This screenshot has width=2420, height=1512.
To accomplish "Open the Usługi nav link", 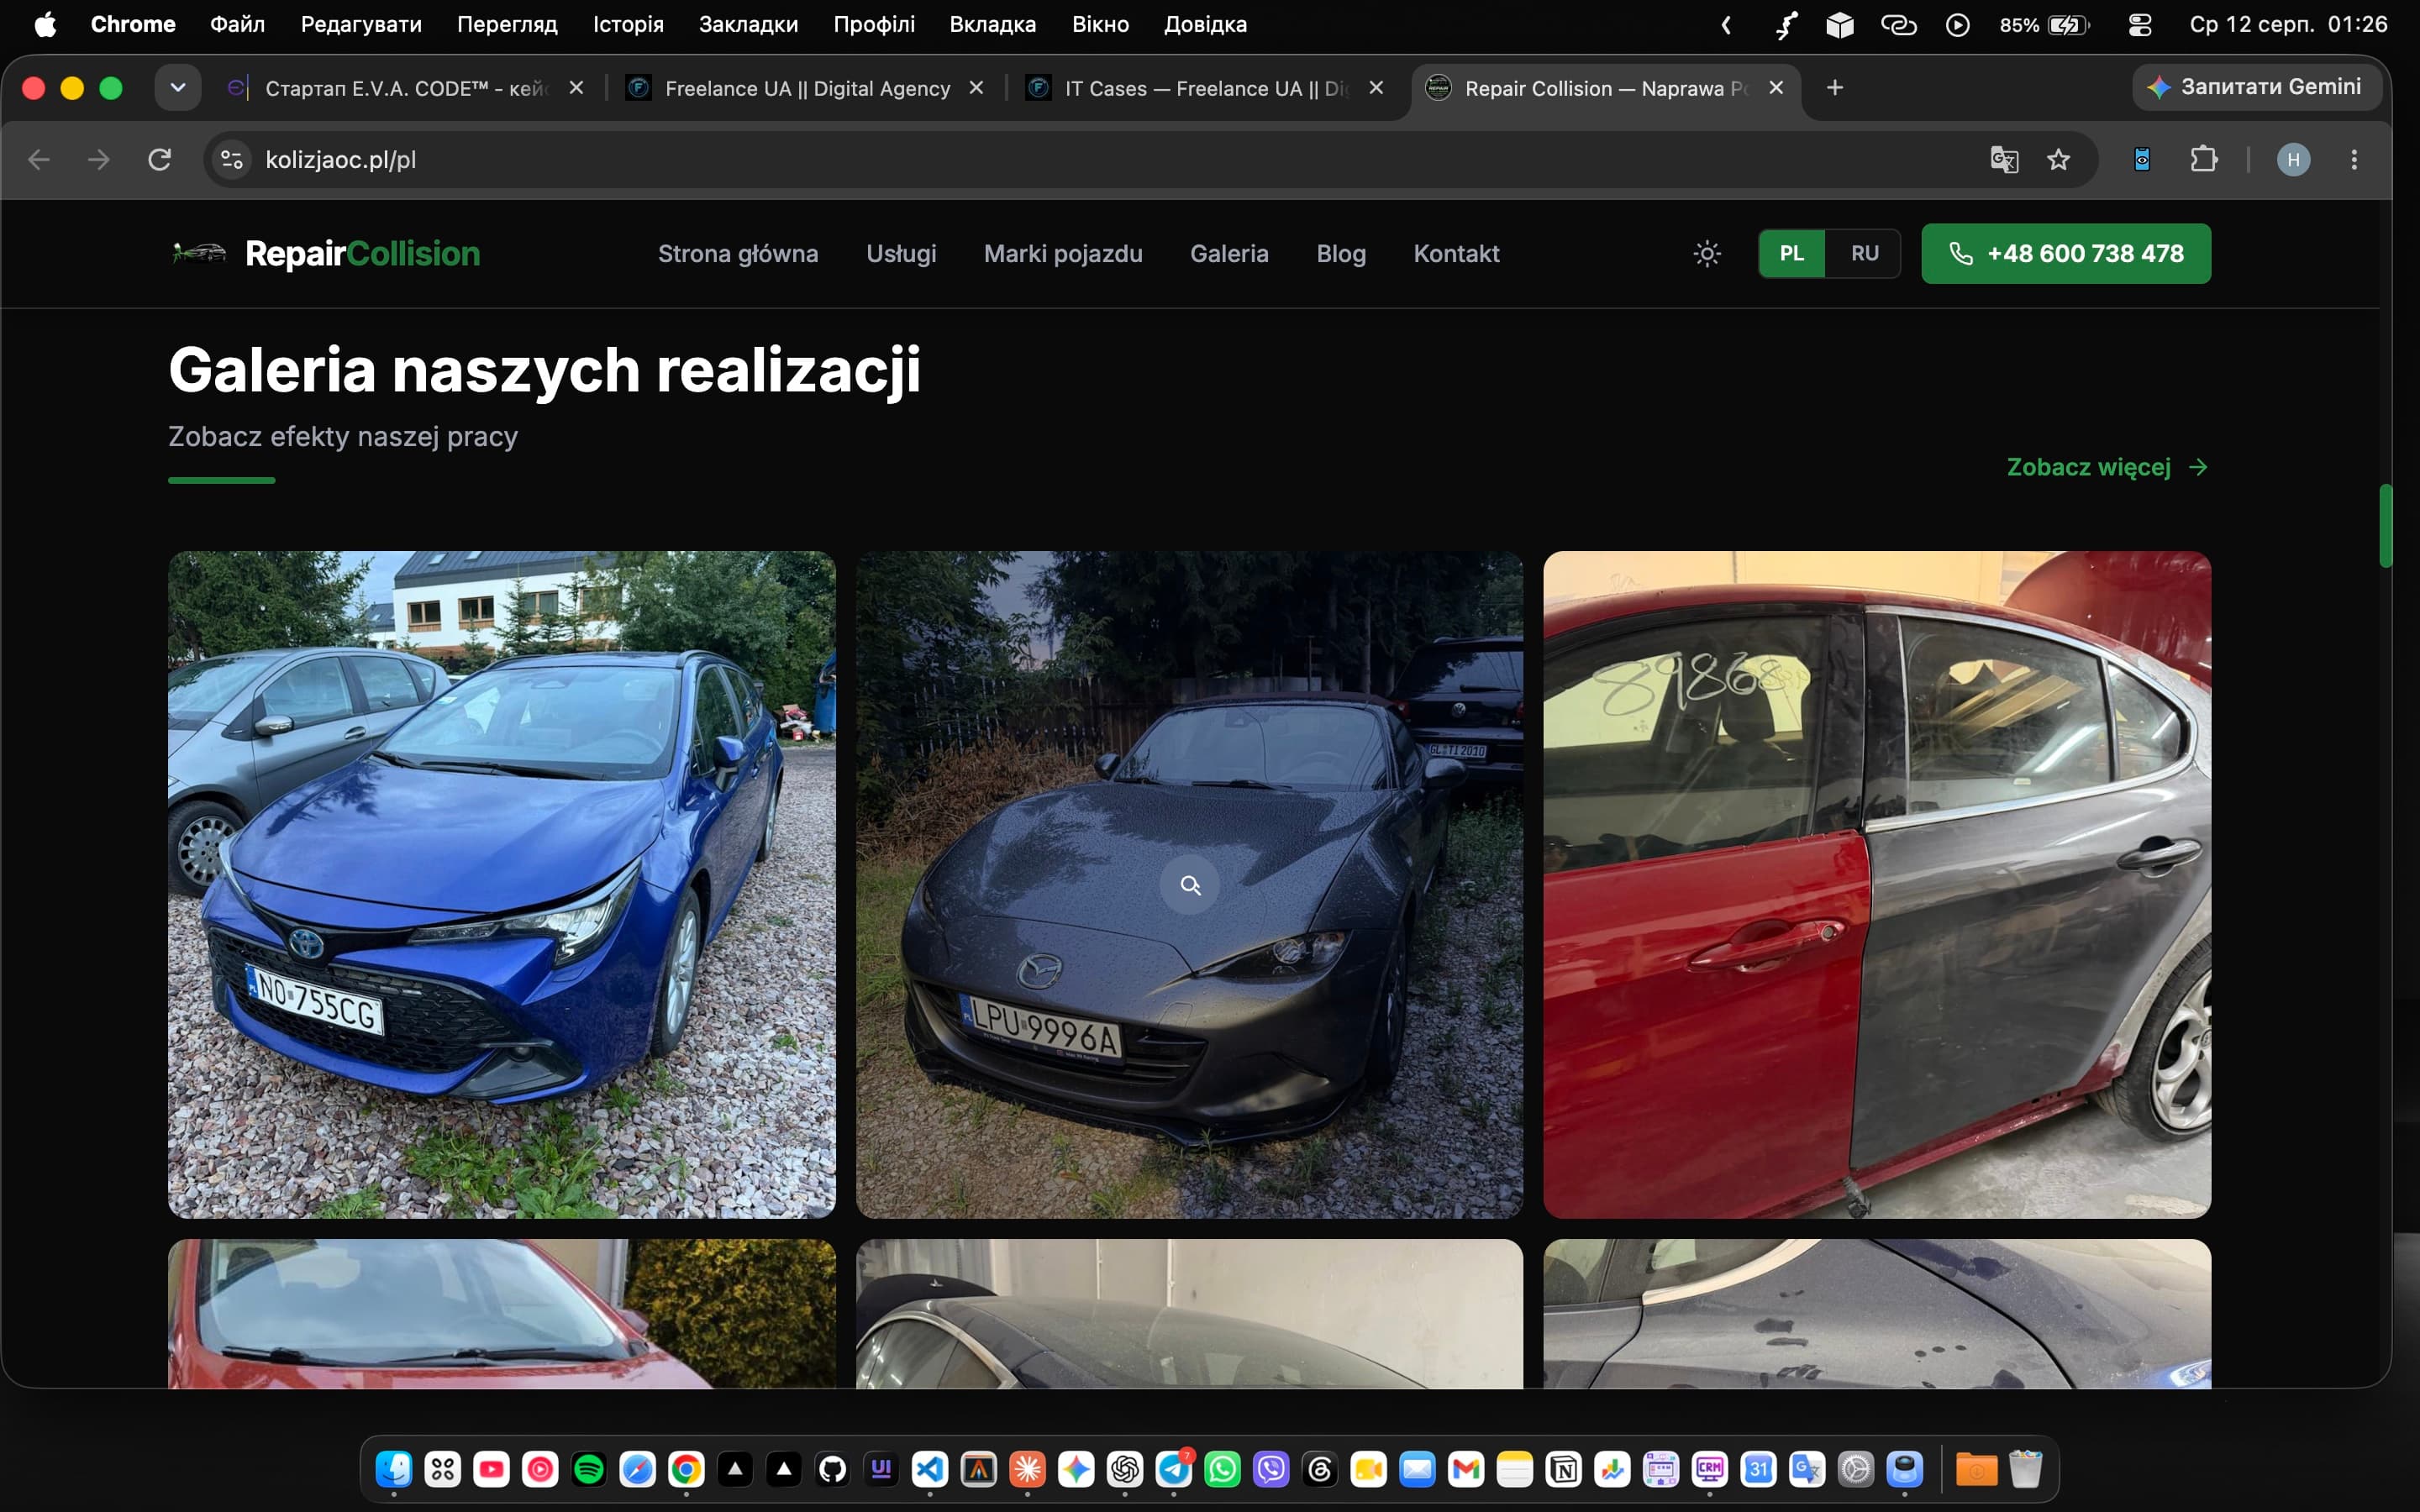I will point(901,254).
